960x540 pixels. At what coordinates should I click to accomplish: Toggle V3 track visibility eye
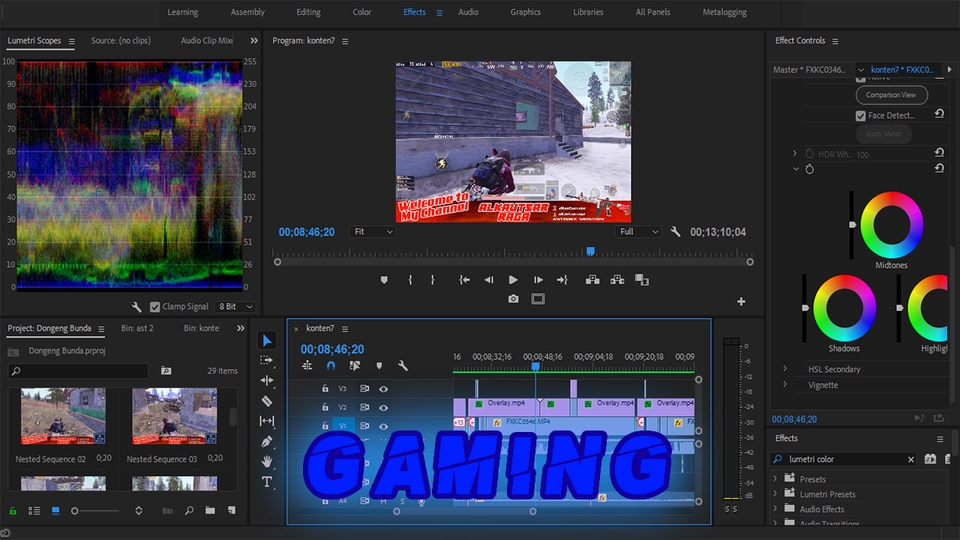(x=383, y=389)
